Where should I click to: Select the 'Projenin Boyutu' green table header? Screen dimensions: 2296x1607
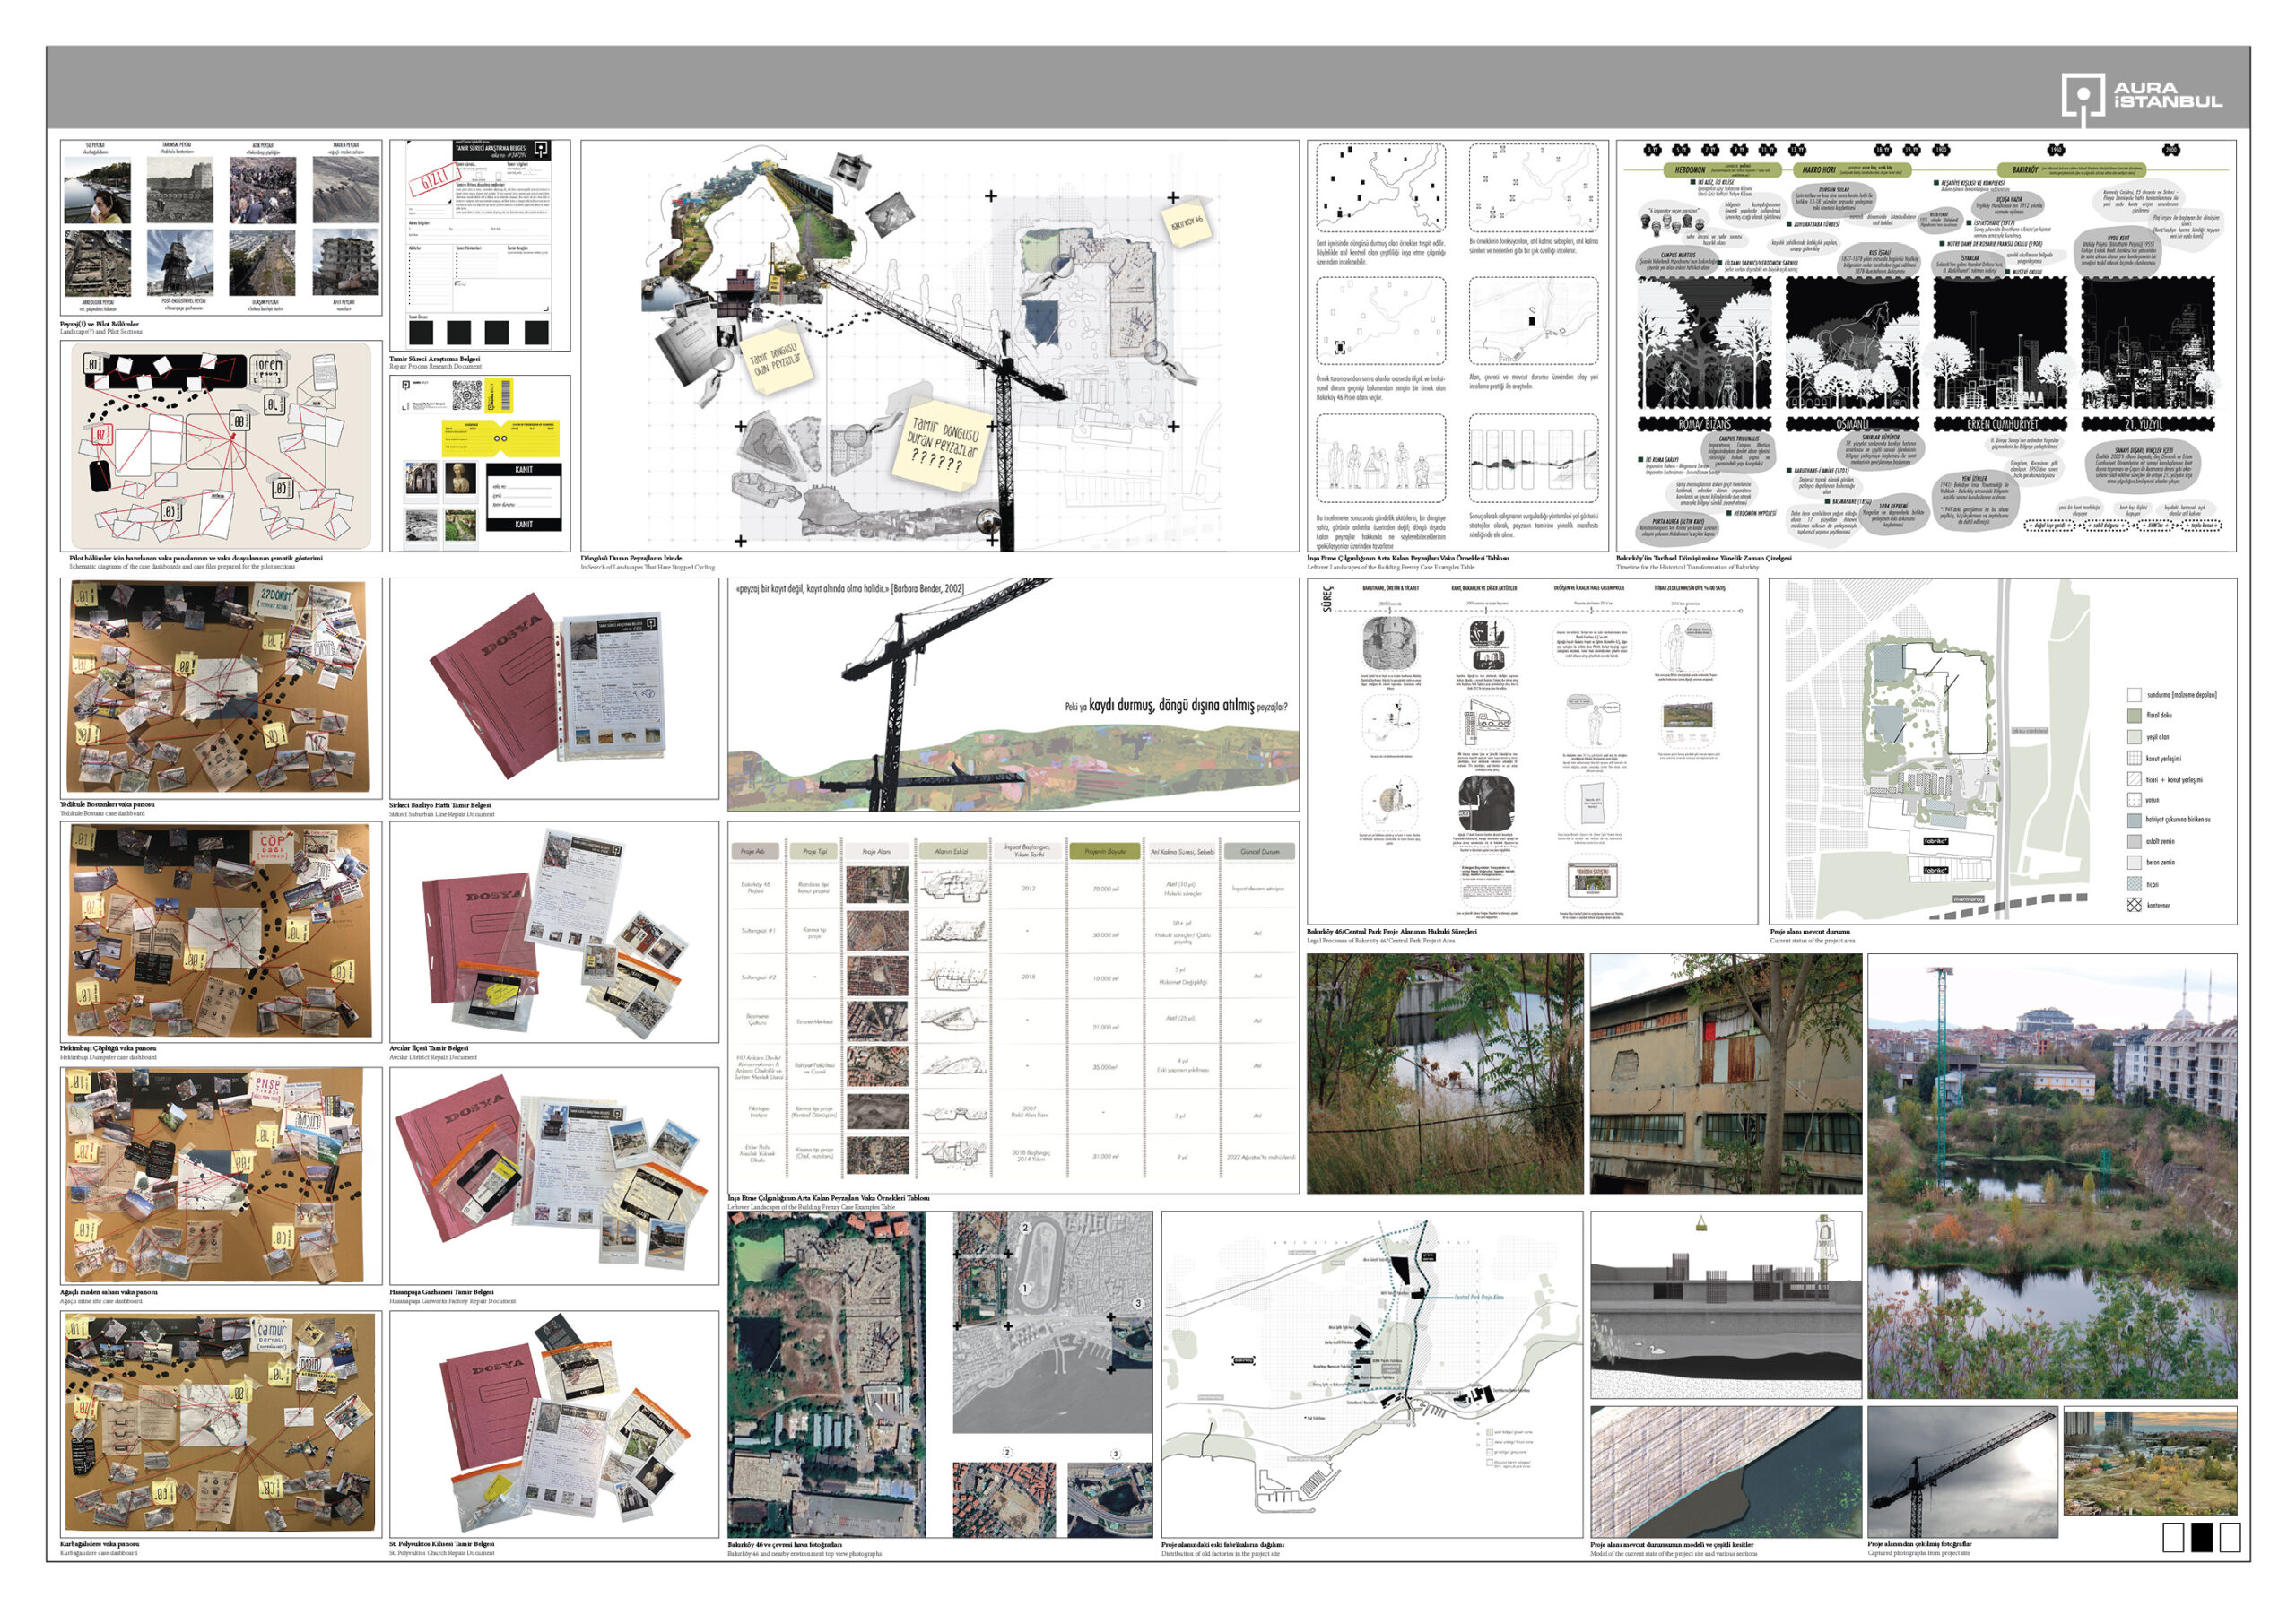pyautogui.click(x=1104, y=852)
